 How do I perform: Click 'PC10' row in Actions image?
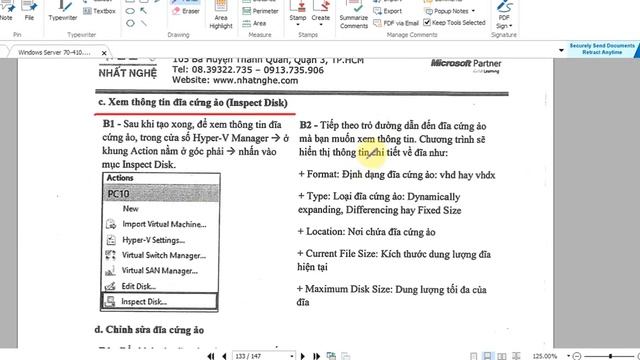(161, 193)
